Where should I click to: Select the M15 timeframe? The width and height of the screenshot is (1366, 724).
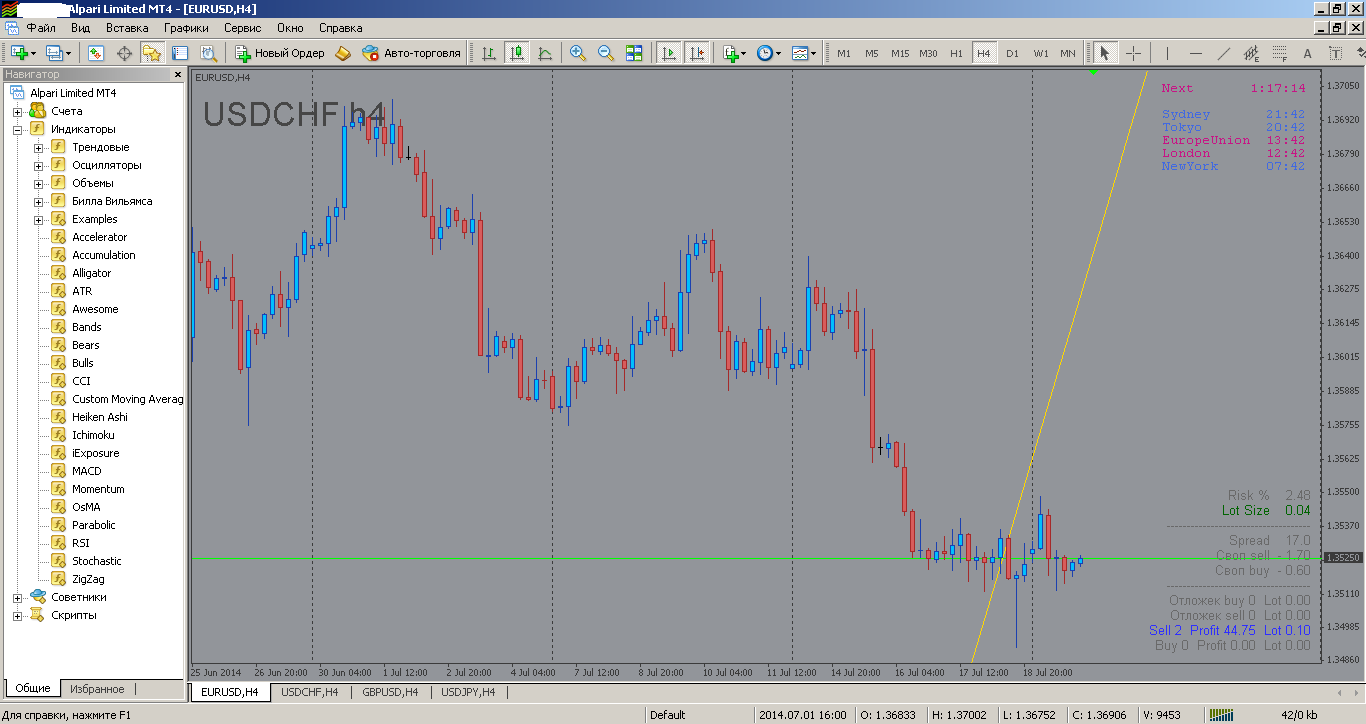pos(900,53)
